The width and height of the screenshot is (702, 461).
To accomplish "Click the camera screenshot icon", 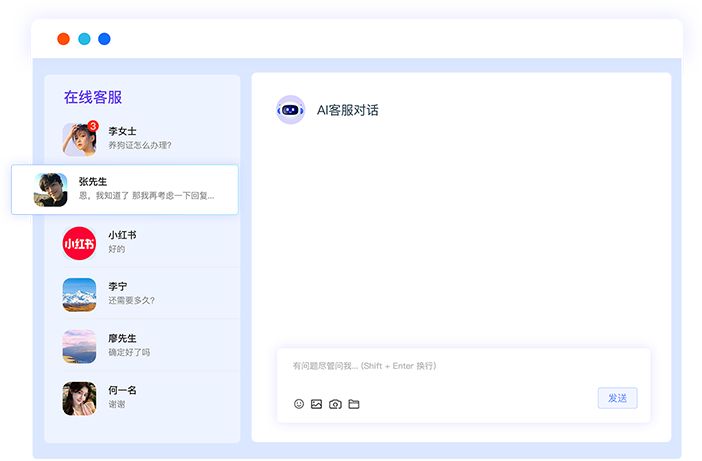I will click(335, 404).
